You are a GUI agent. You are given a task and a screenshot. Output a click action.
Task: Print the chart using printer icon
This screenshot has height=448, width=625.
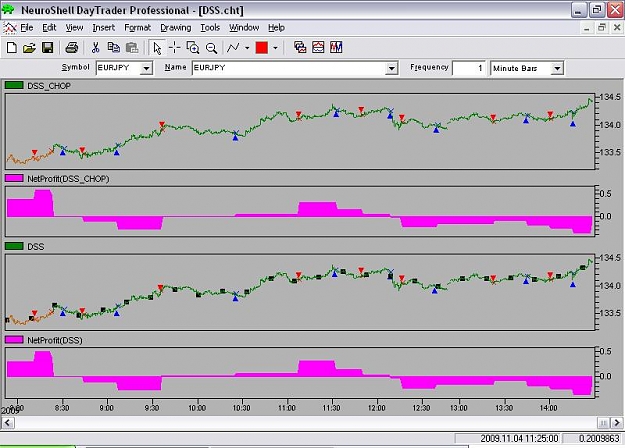pyautogui.click(x=72, y=48)
